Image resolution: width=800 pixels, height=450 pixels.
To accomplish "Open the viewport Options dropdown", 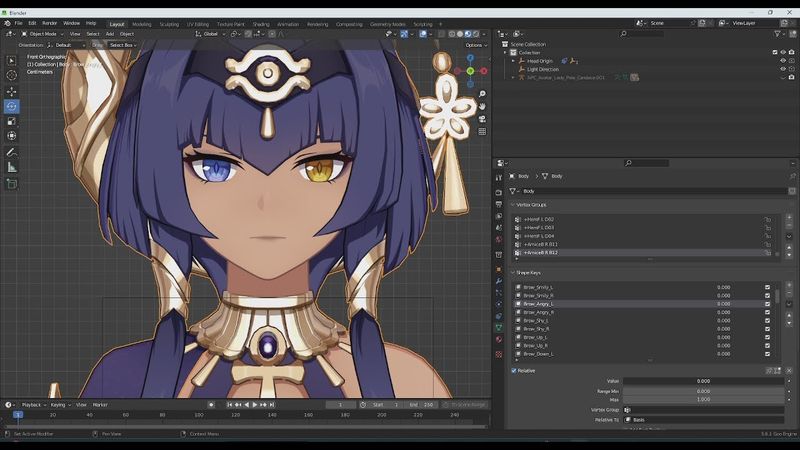I will click(476, 45).
